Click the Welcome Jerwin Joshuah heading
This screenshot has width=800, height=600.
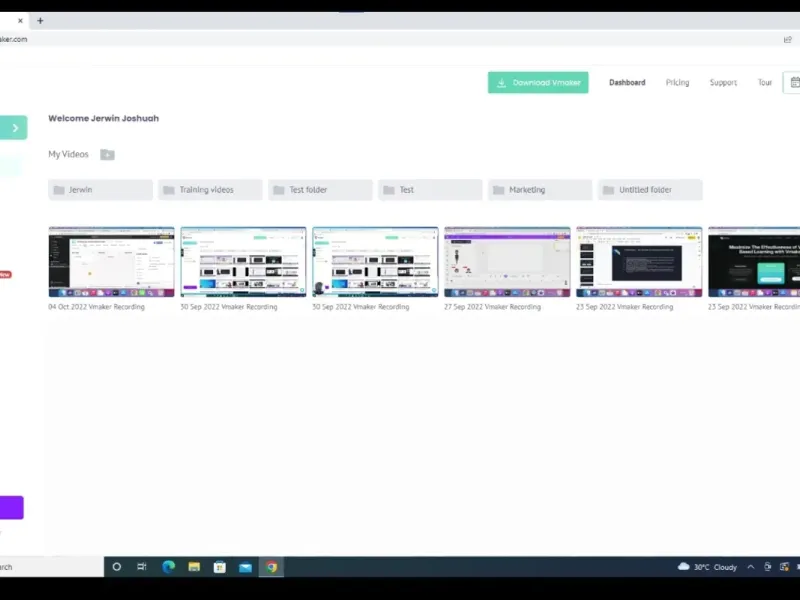pos(104,118)
